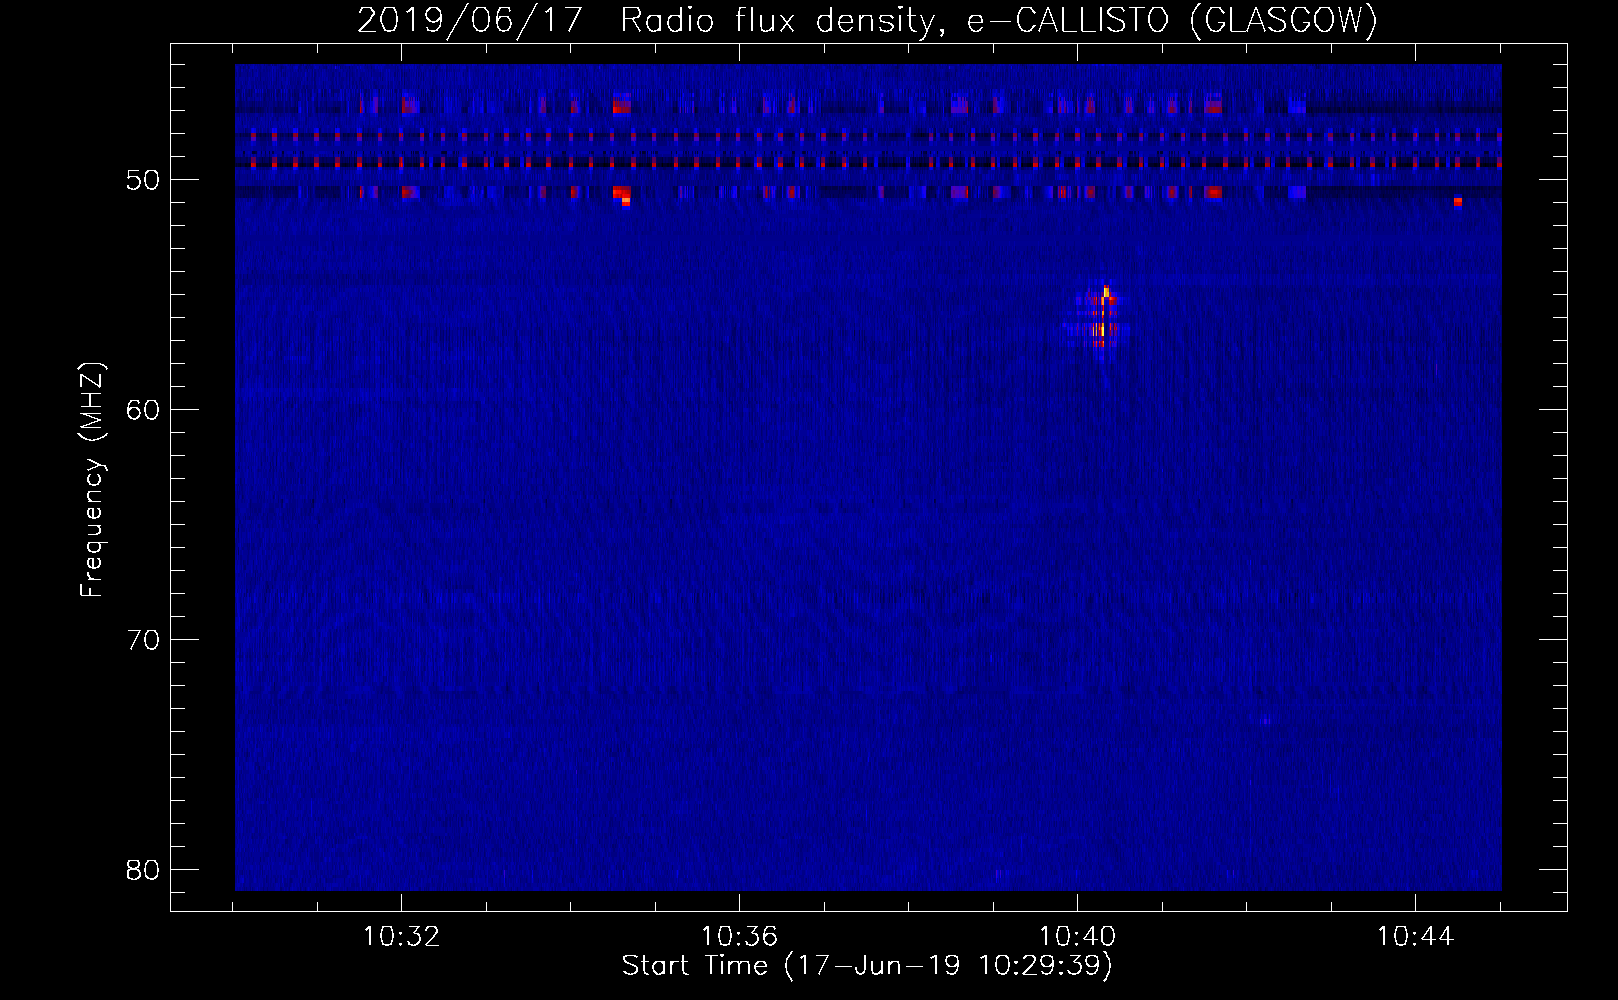Click the plot title mentioning e-CALLISTO (GLASGOW)
This screenshot has height=1000, width=1618.
click(867, 21)
